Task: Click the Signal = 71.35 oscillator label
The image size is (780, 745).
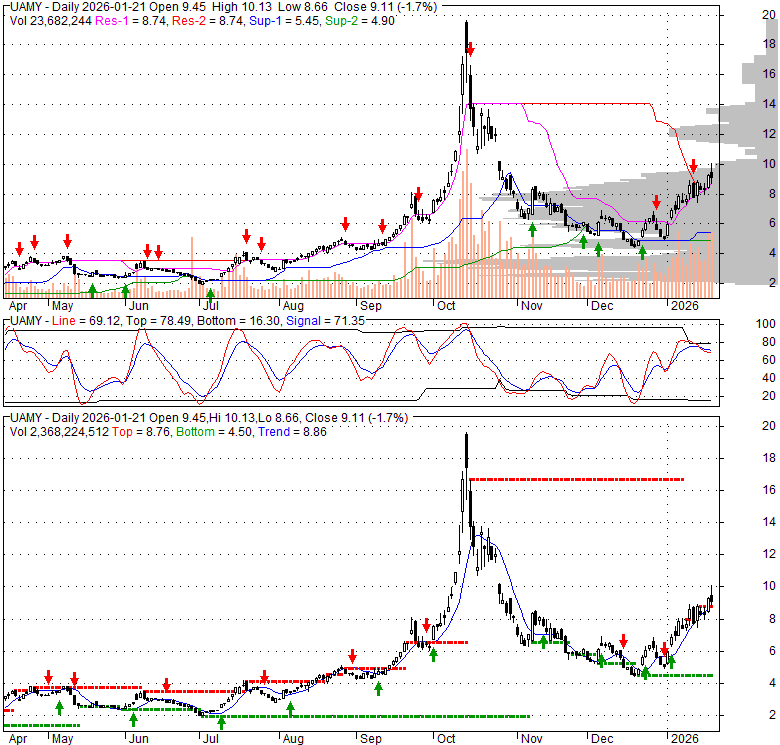Action: [x=325, y=321]
